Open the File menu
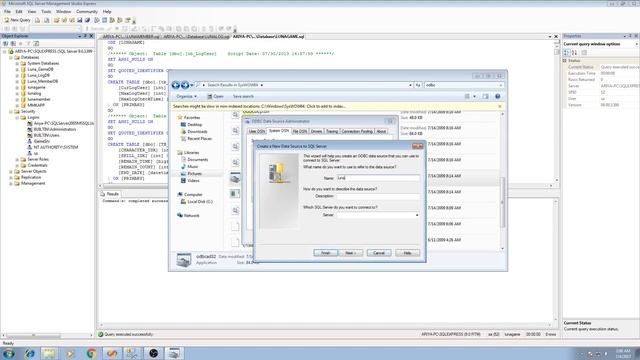Screen dimensions: 640x360 7,11
